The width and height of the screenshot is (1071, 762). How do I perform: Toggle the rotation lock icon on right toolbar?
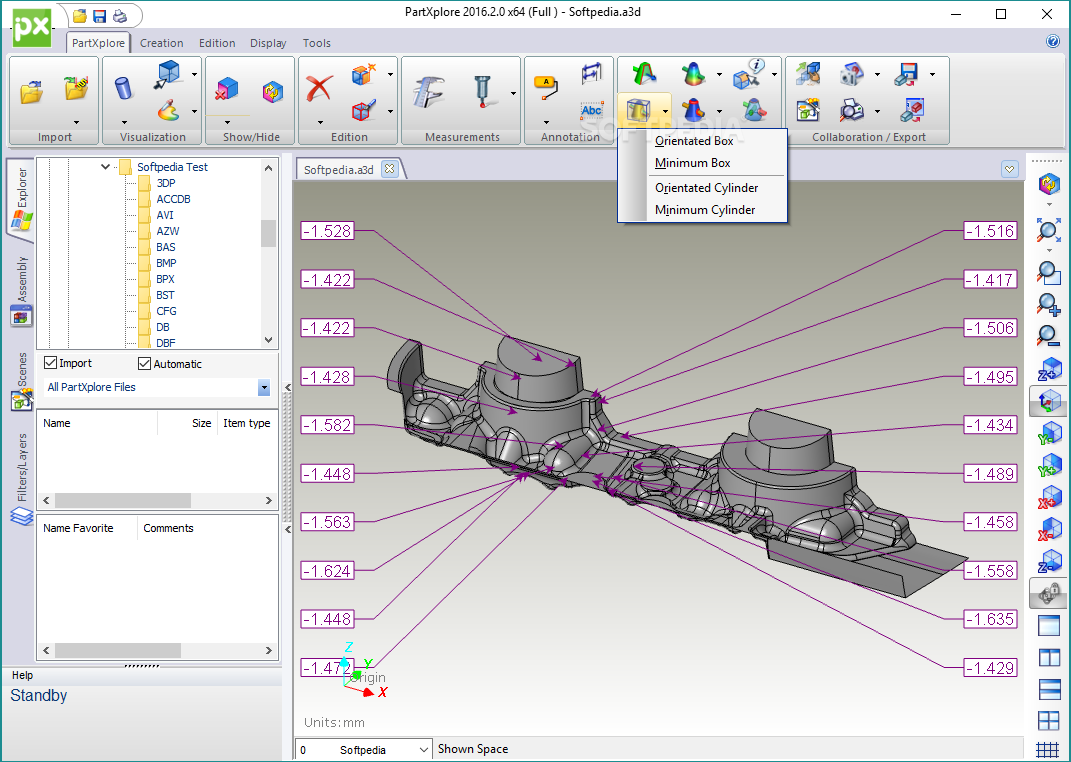point(1049,593)
